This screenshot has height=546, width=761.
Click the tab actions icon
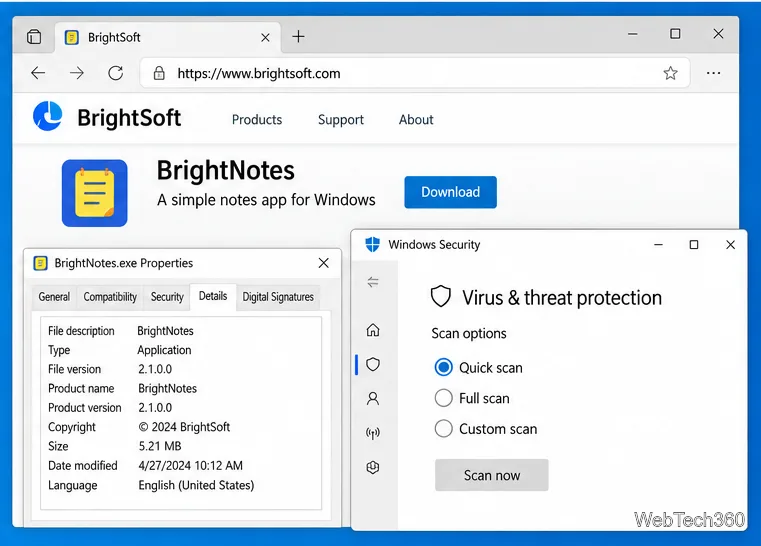pos(34,36)
